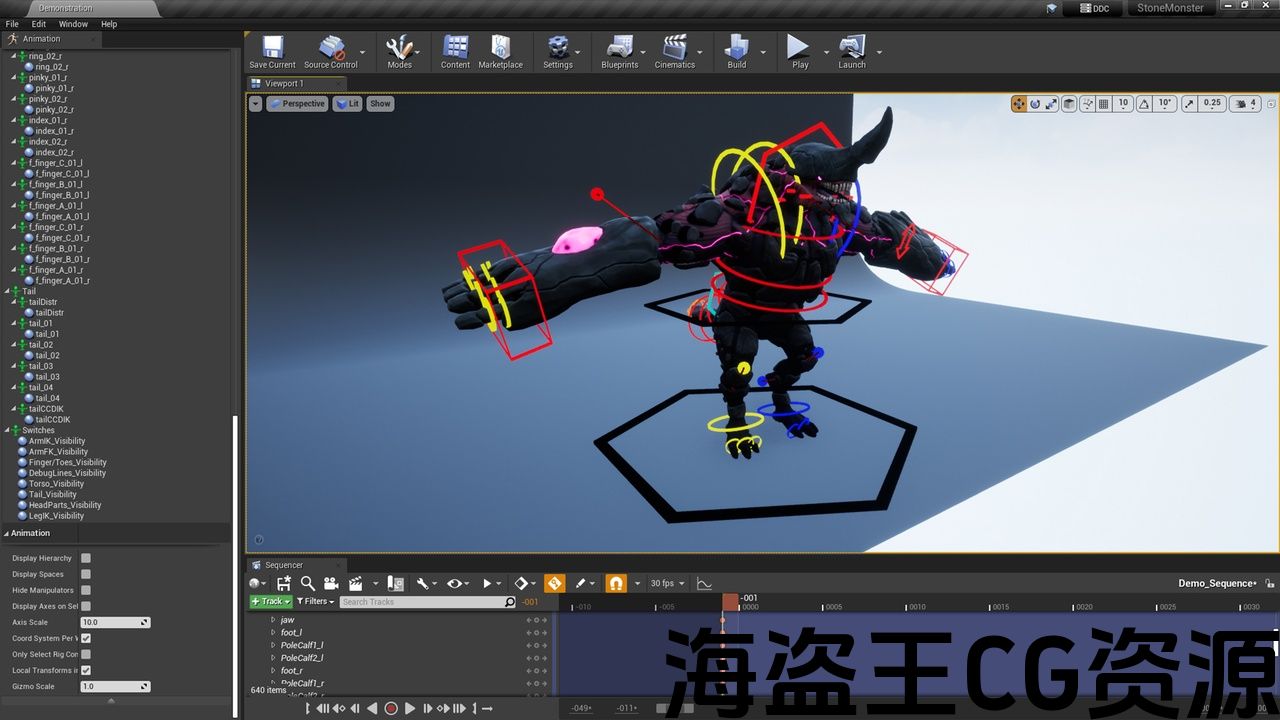Click the Sequencer camera icon
This screenshot has height=720, width=1280.
331,583
